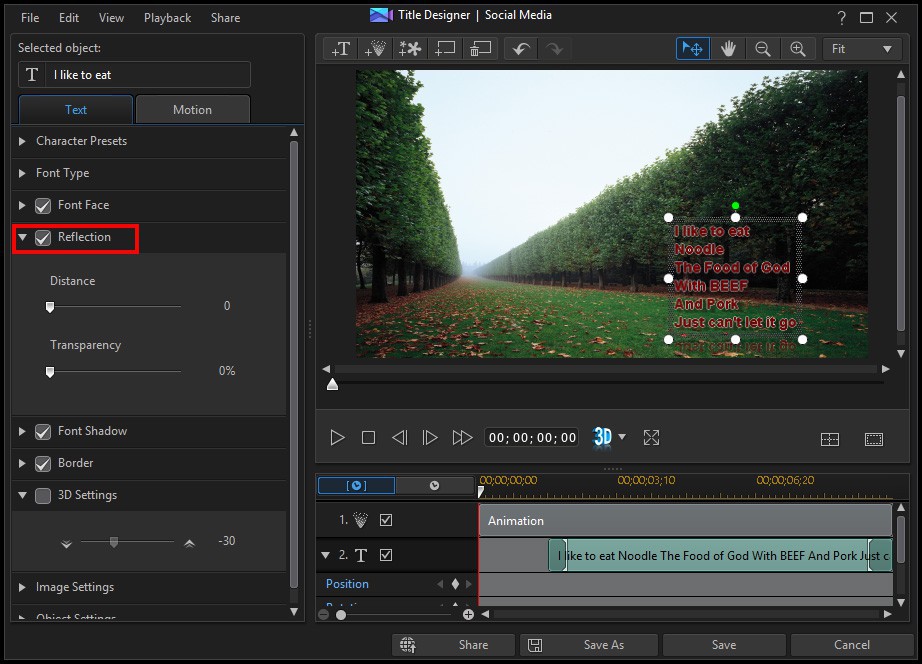This screenshot has width=922, height=664.
Task: Activate the object selection move tool
Action: pyautogui.click(x=693, y=49)
